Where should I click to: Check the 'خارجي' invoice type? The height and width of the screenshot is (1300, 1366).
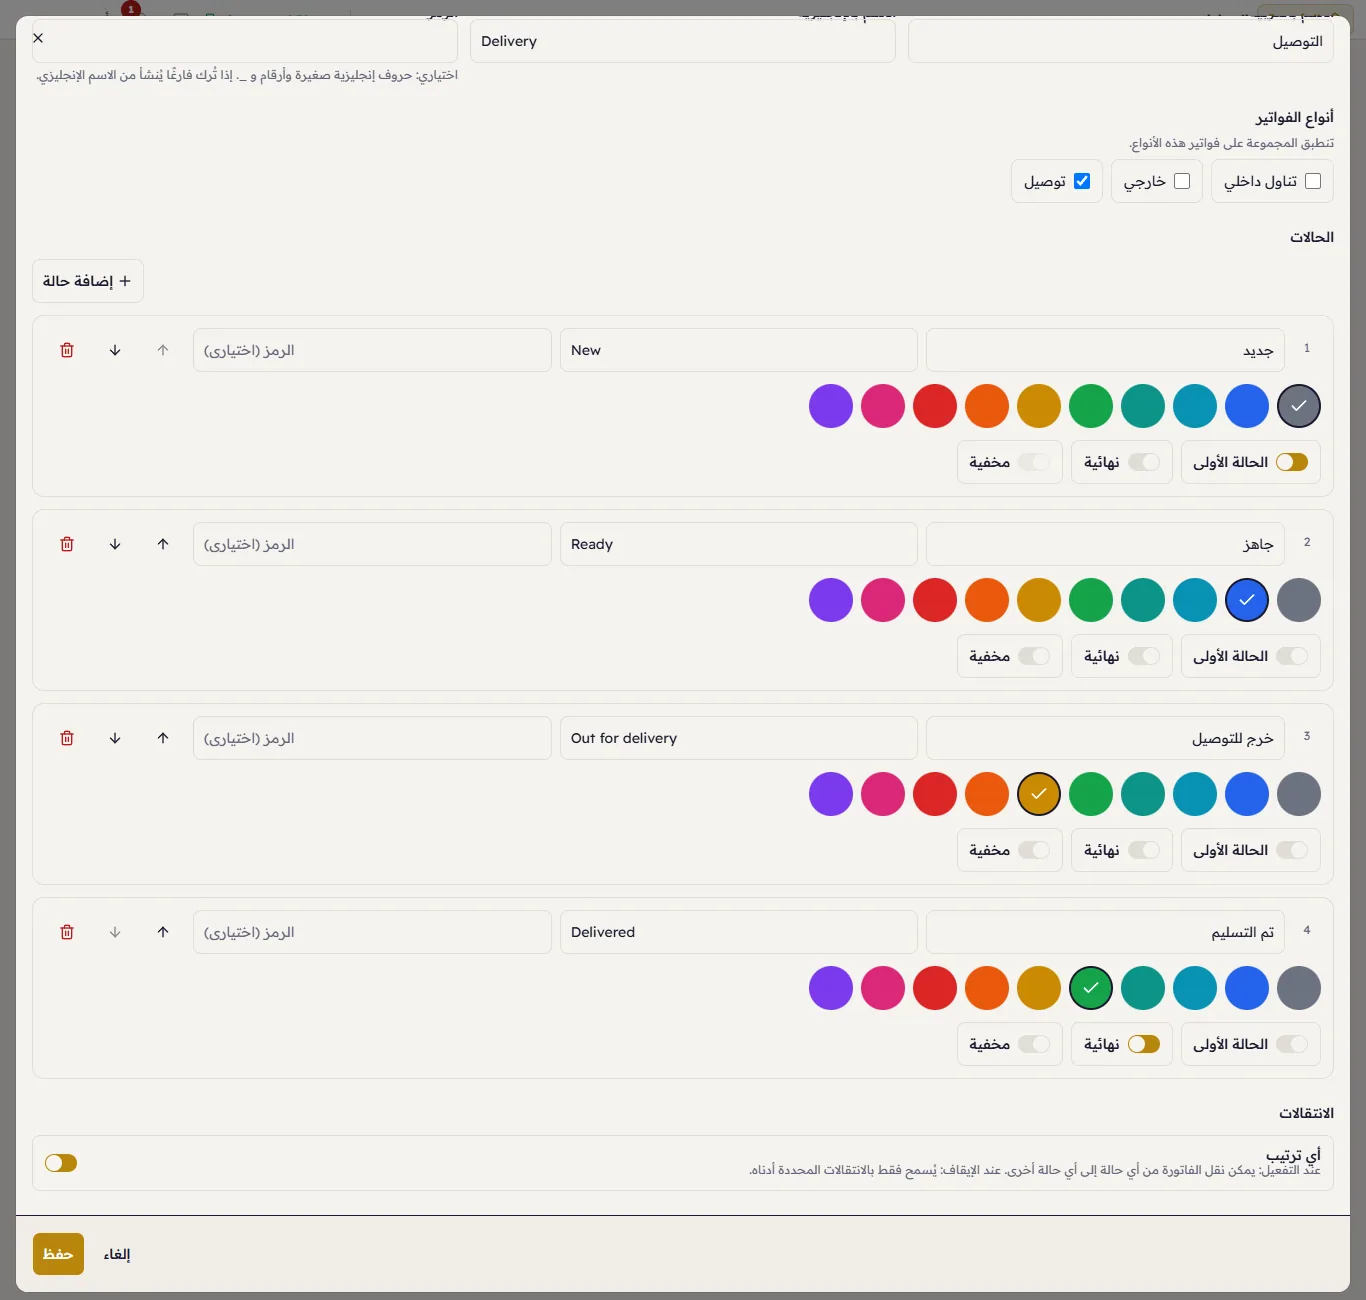(x=1182, y=181)
